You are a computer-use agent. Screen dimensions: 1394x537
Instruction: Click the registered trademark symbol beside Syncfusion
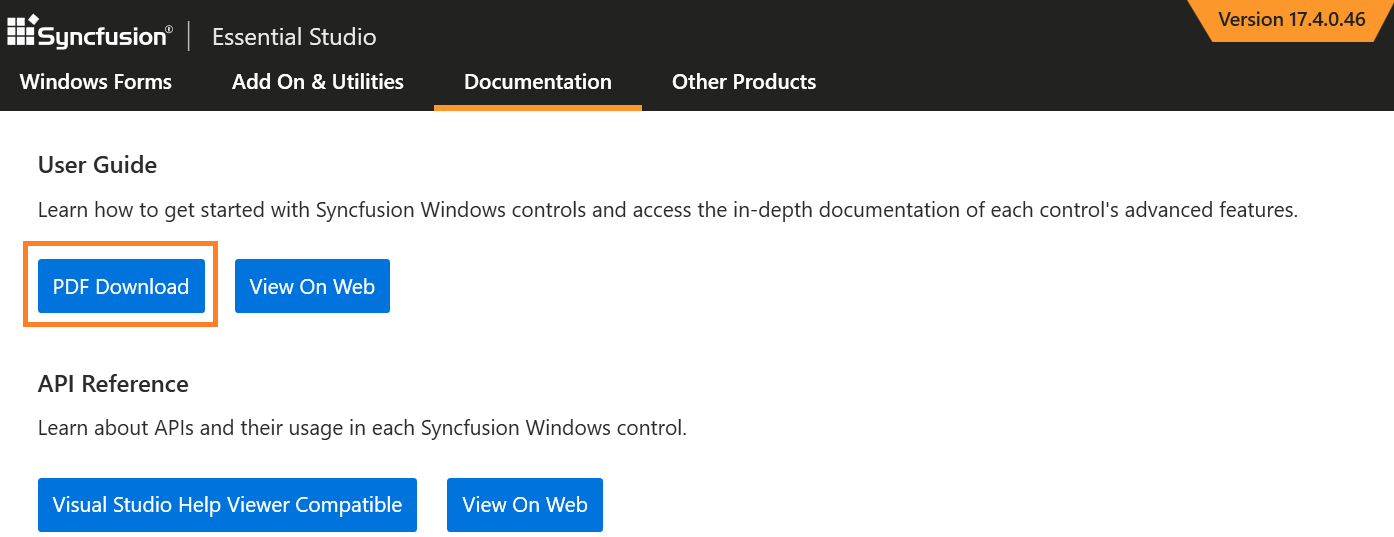coord(169,29)
